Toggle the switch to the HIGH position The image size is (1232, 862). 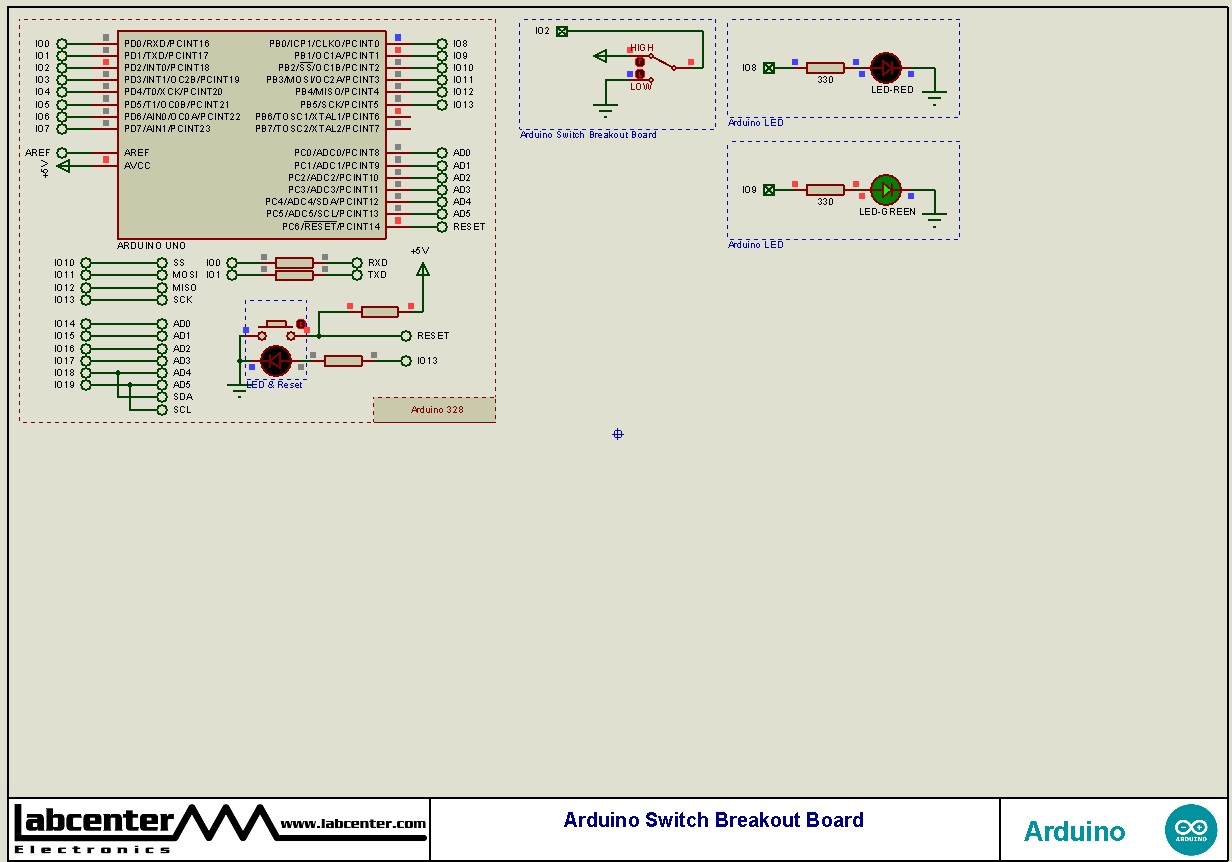pos(640,60)
